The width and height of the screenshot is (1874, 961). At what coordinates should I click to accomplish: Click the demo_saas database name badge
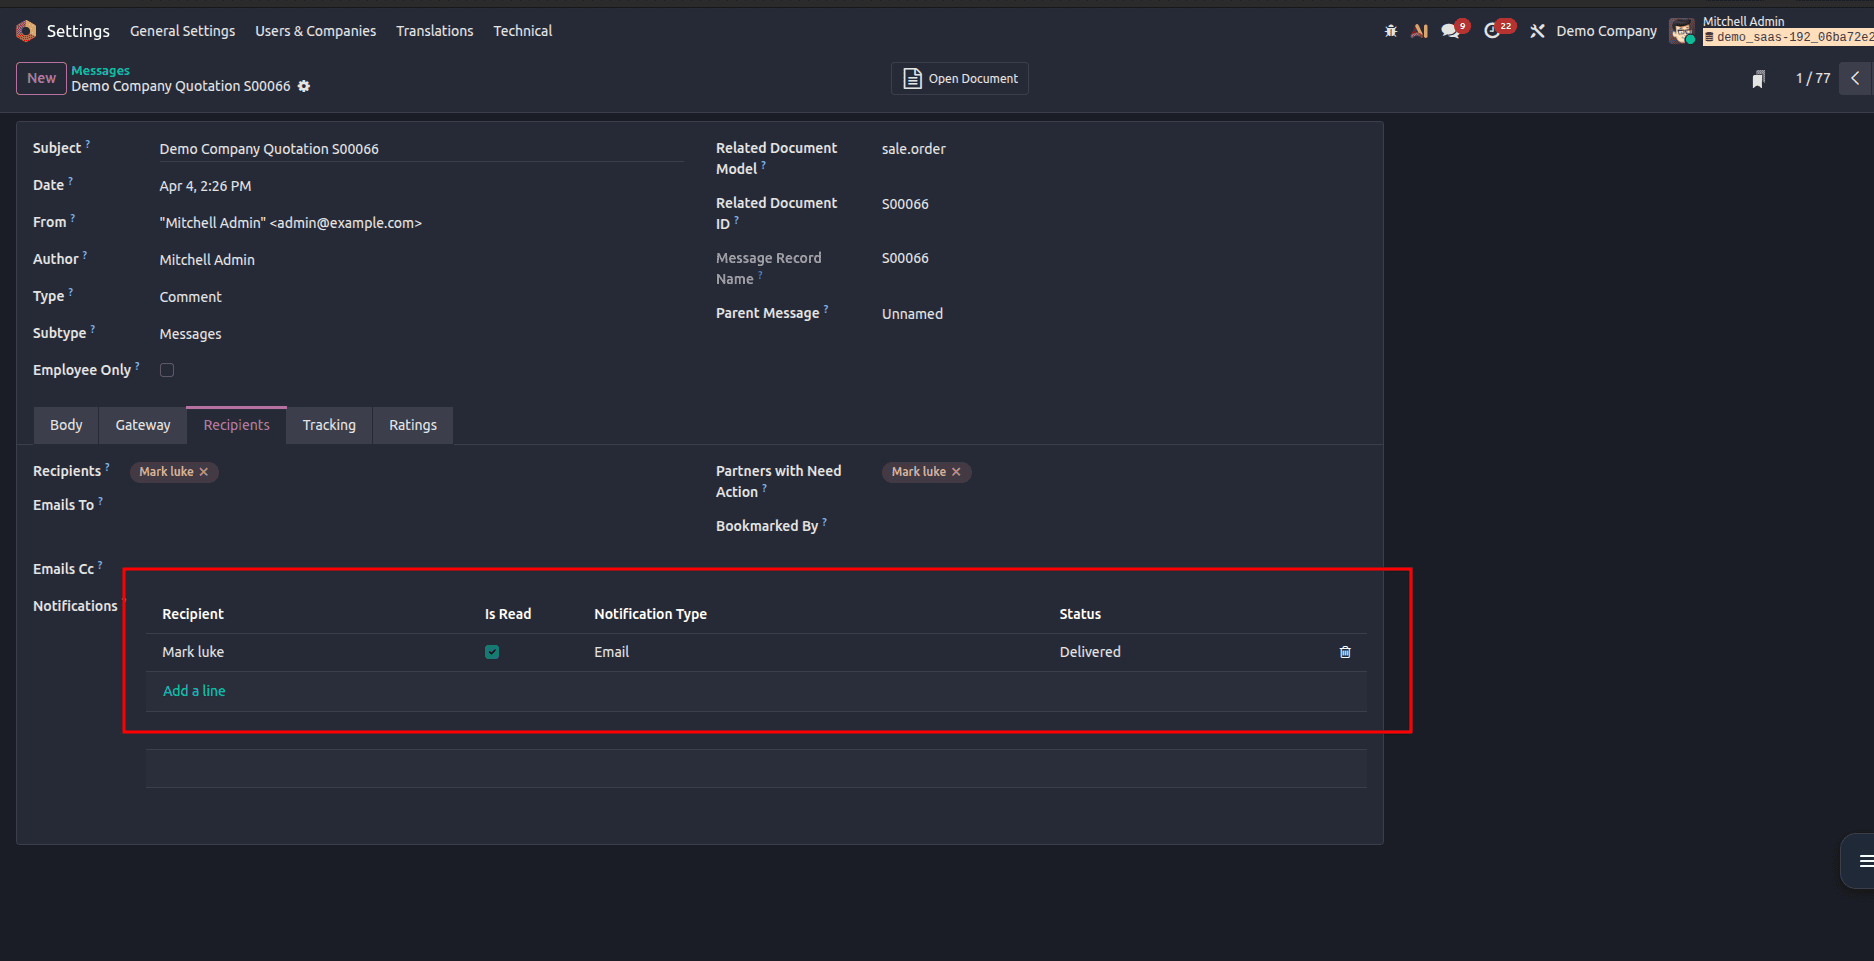coord(1789,37)
